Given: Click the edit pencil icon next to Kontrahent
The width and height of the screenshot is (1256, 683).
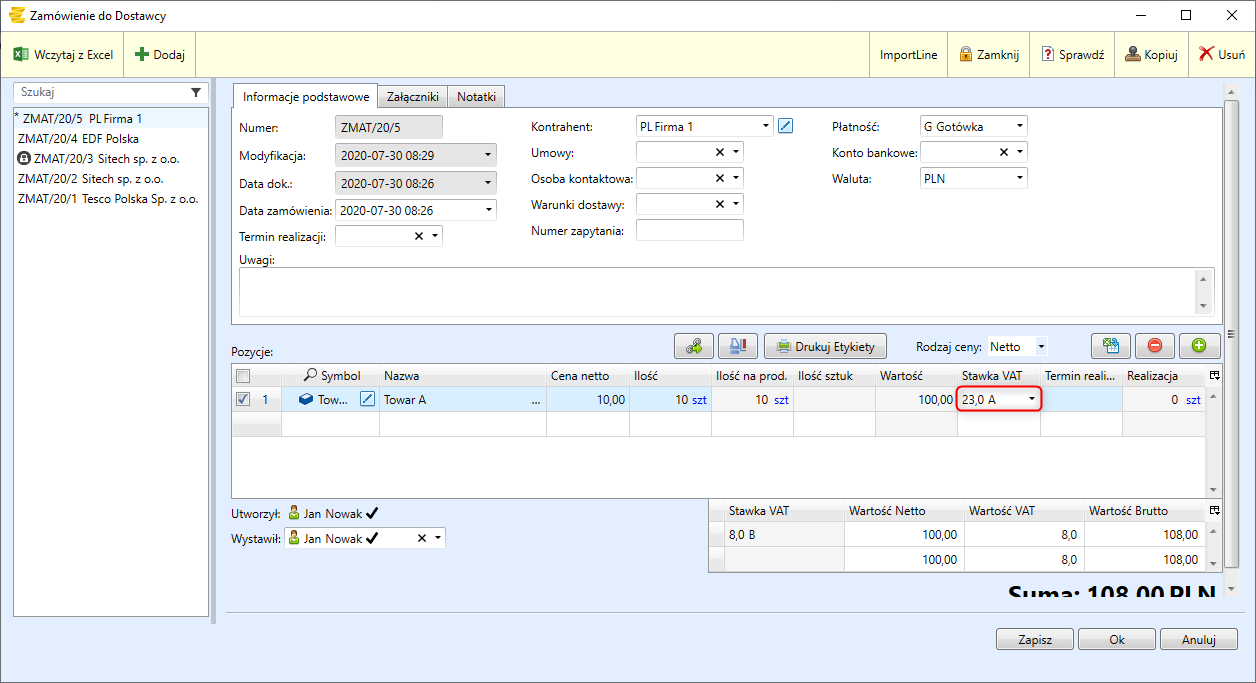Looking at the screenshot, I should point(785,126).
